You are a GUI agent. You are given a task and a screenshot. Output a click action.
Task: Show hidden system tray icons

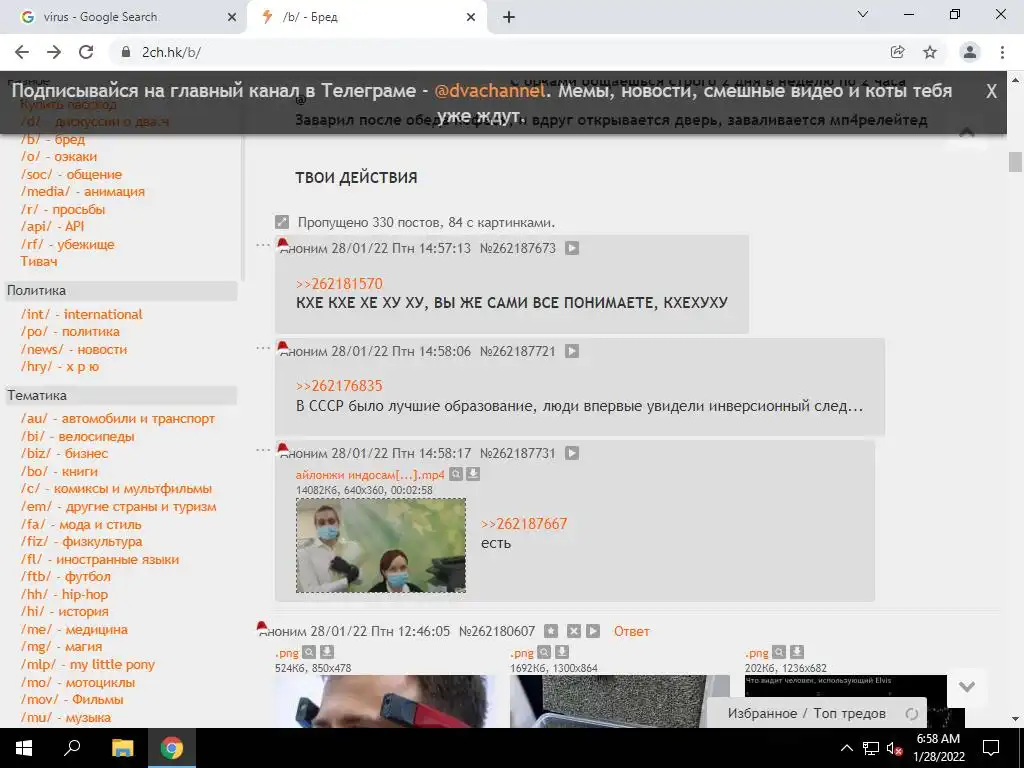(846, 748)
